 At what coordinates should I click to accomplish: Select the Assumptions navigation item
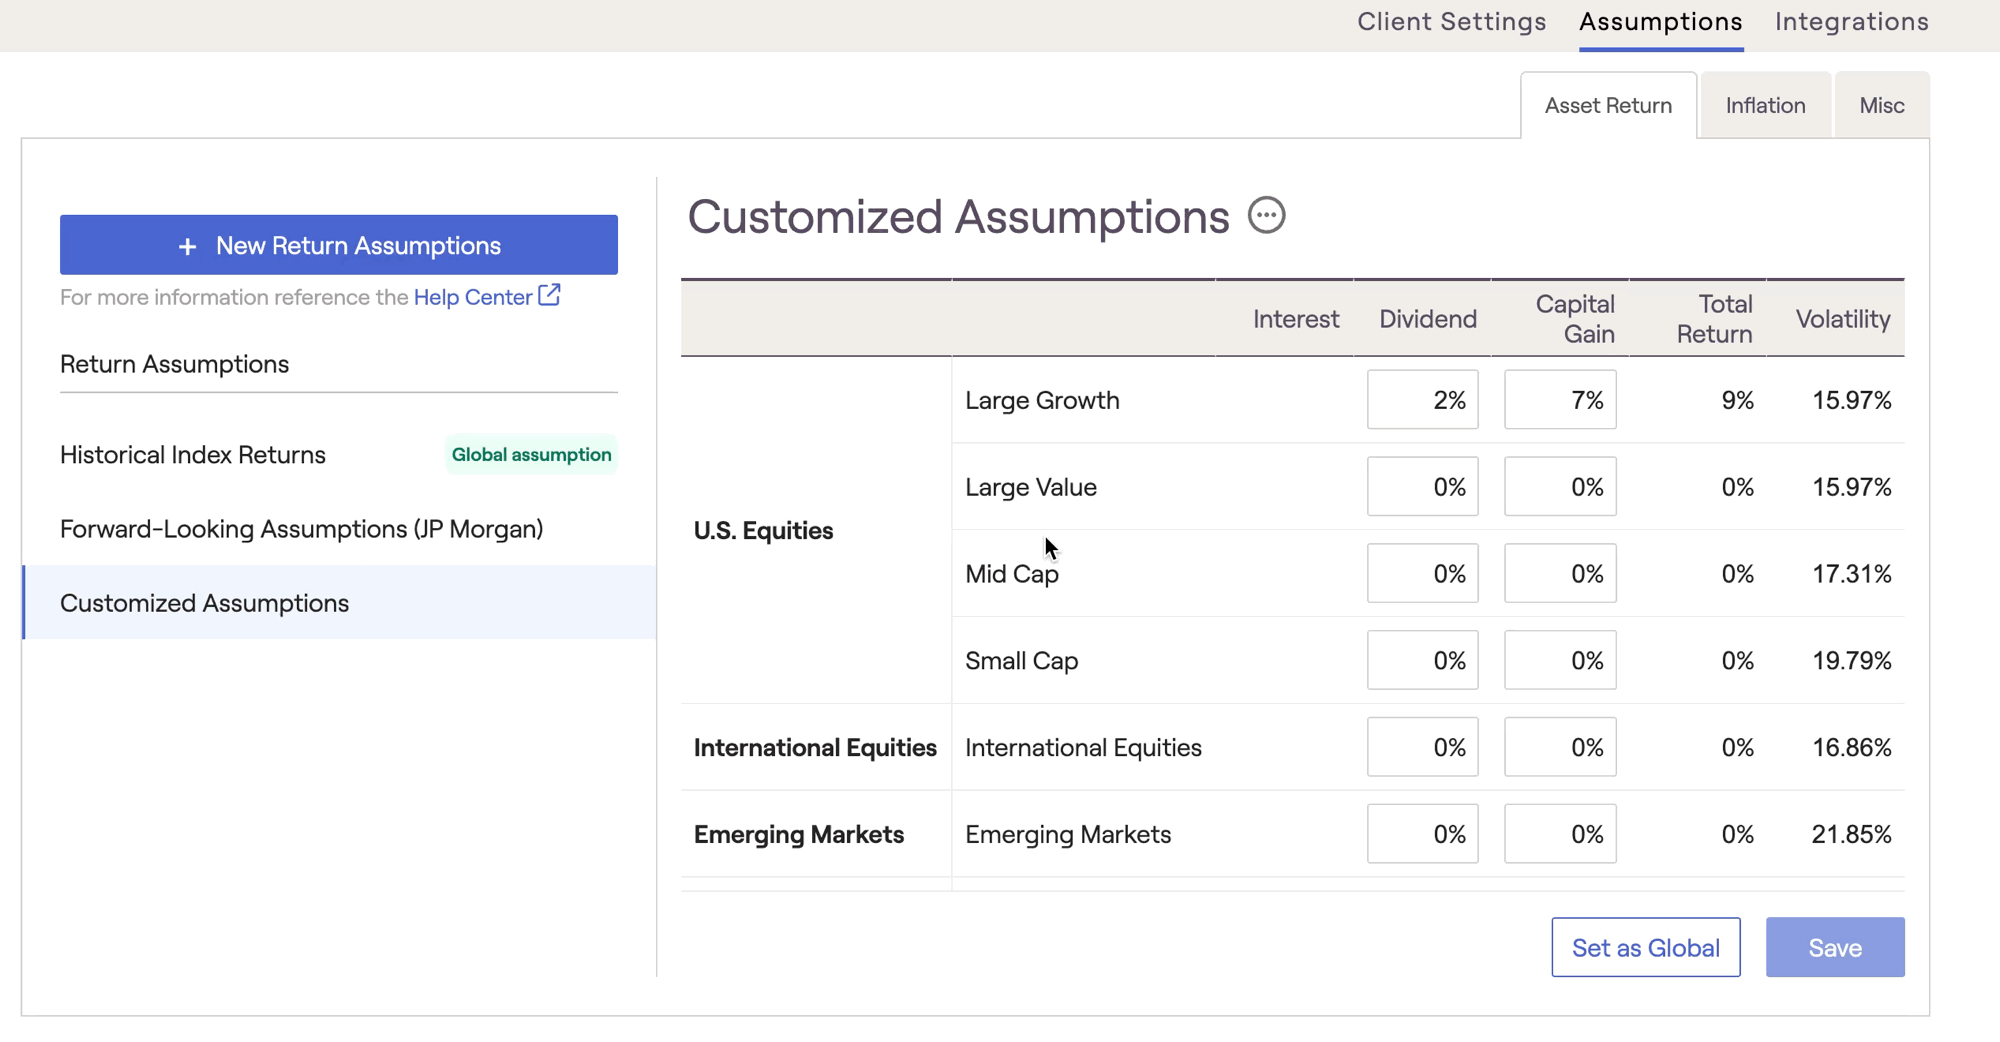(1660, 22)
